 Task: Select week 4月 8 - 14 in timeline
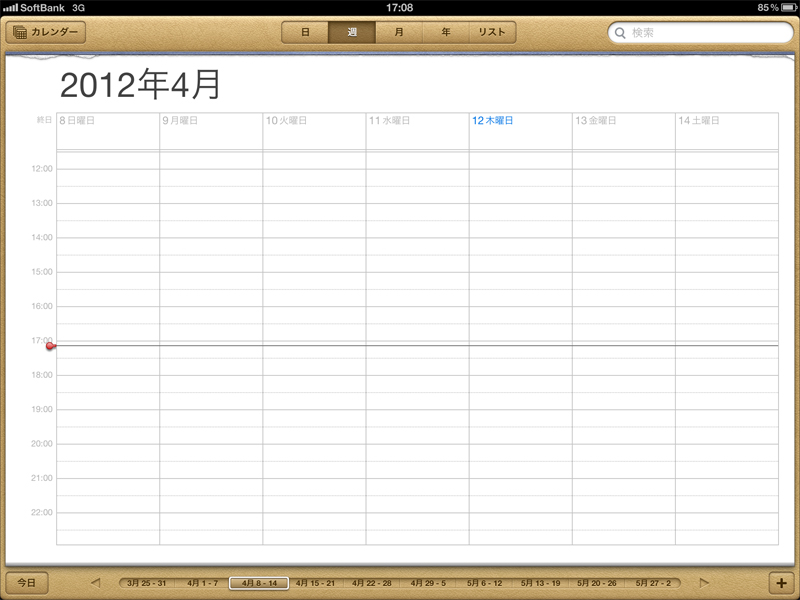tap(259, 583)
